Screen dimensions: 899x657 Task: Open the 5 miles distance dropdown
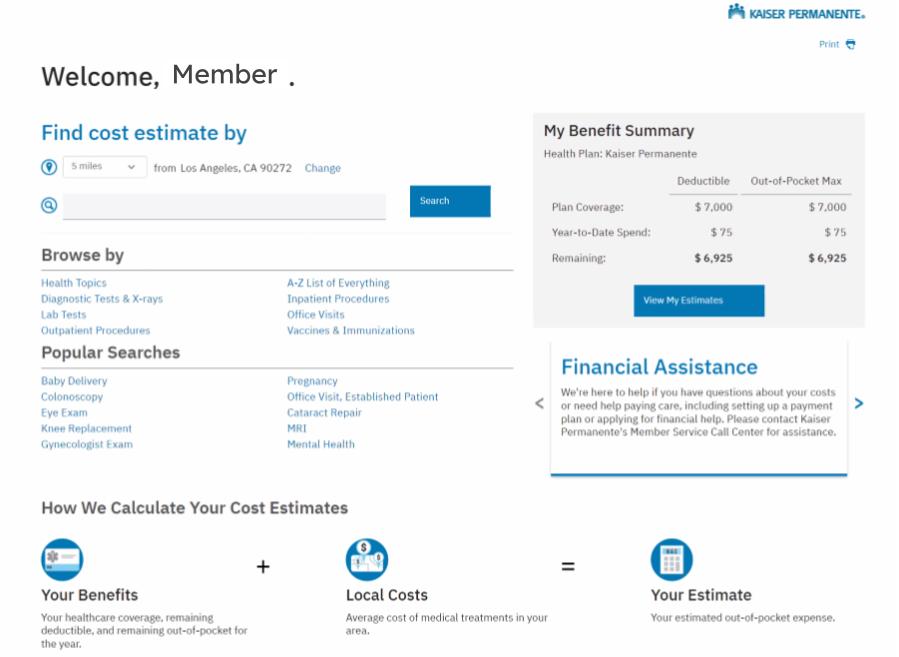point(104,167)
